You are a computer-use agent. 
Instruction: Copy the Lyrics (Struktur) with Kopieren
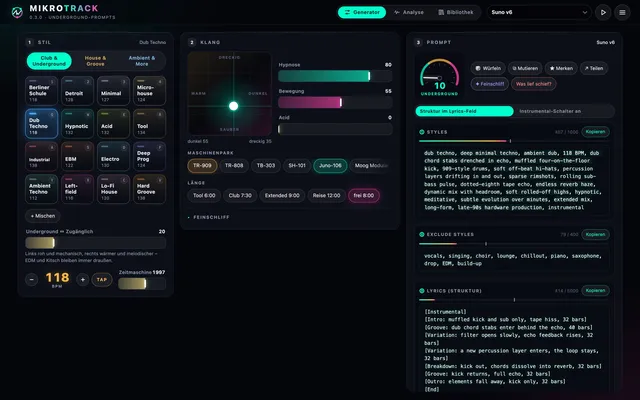coord(595,291)
